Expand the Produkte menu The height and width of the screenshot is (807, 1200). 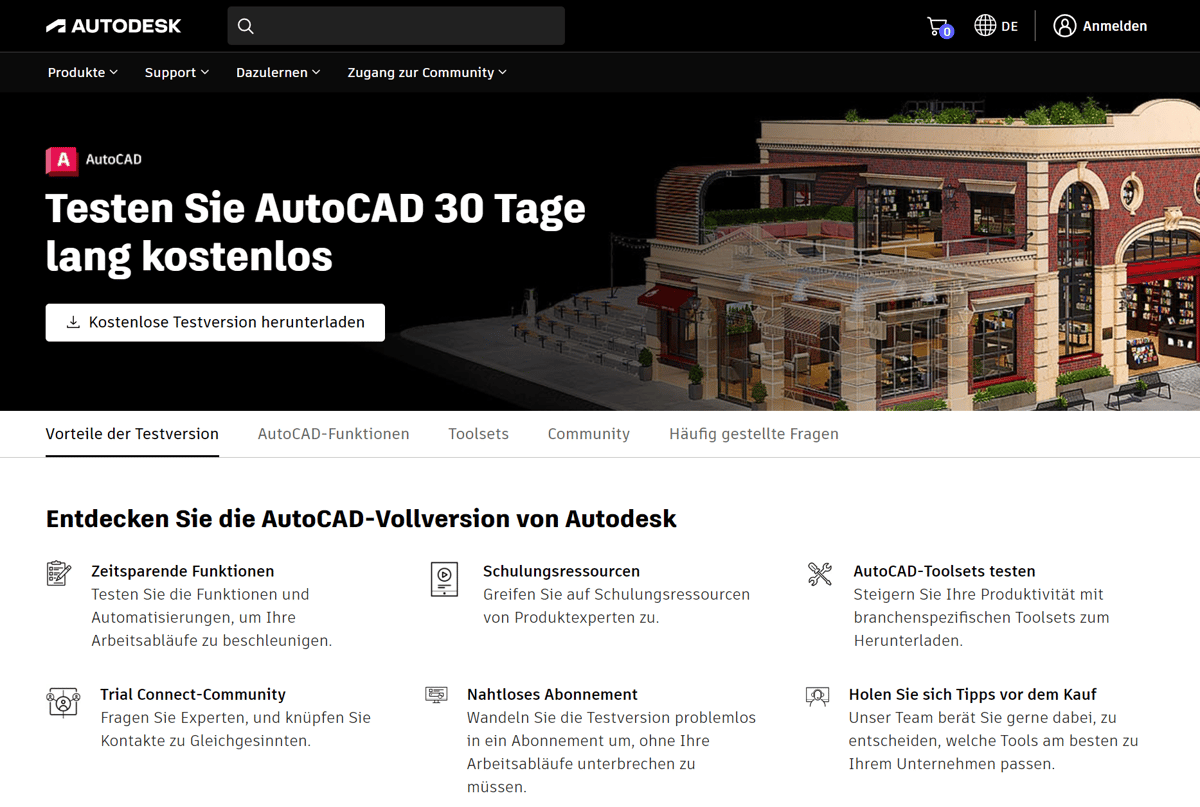[x=83, y=72]
